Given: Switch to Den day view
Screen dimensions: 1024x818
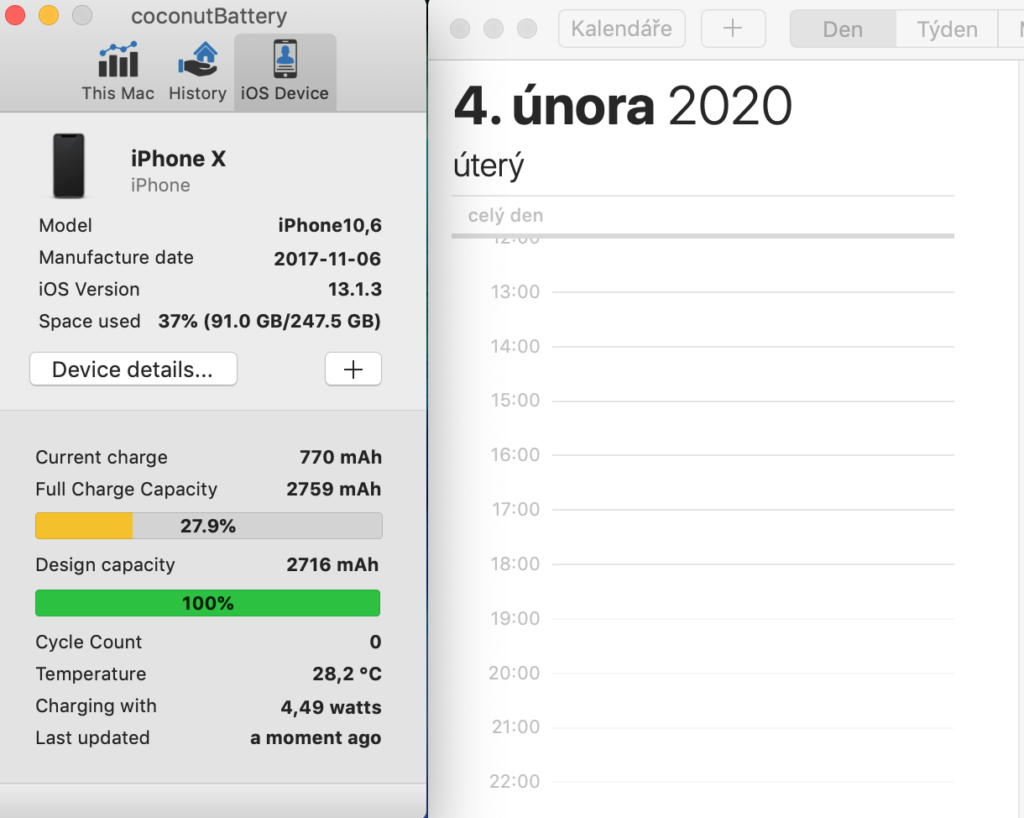Looking at the screenshot, I should point(842,30).
